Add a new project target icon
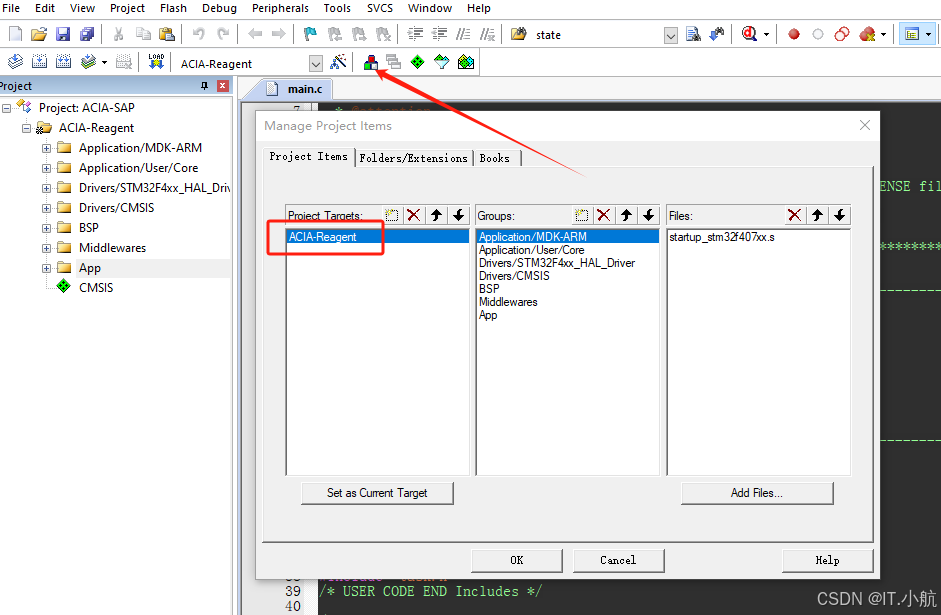This screenshot has width=941, height=615. [391, 215]
